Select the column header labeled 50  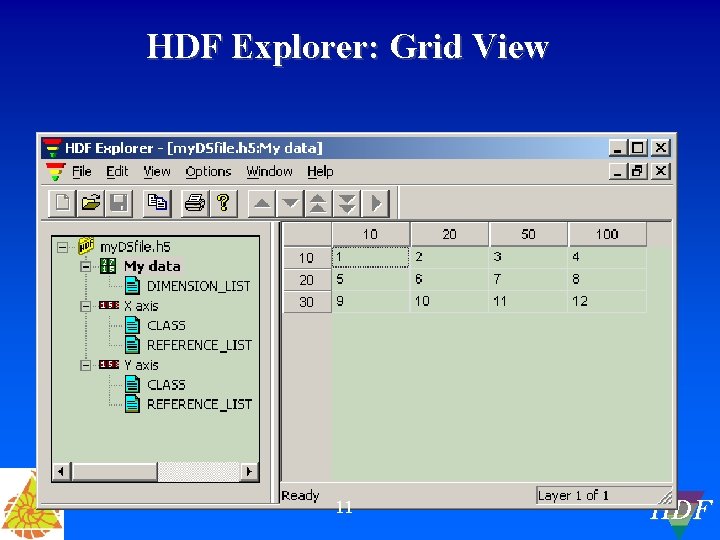[529, 234]
